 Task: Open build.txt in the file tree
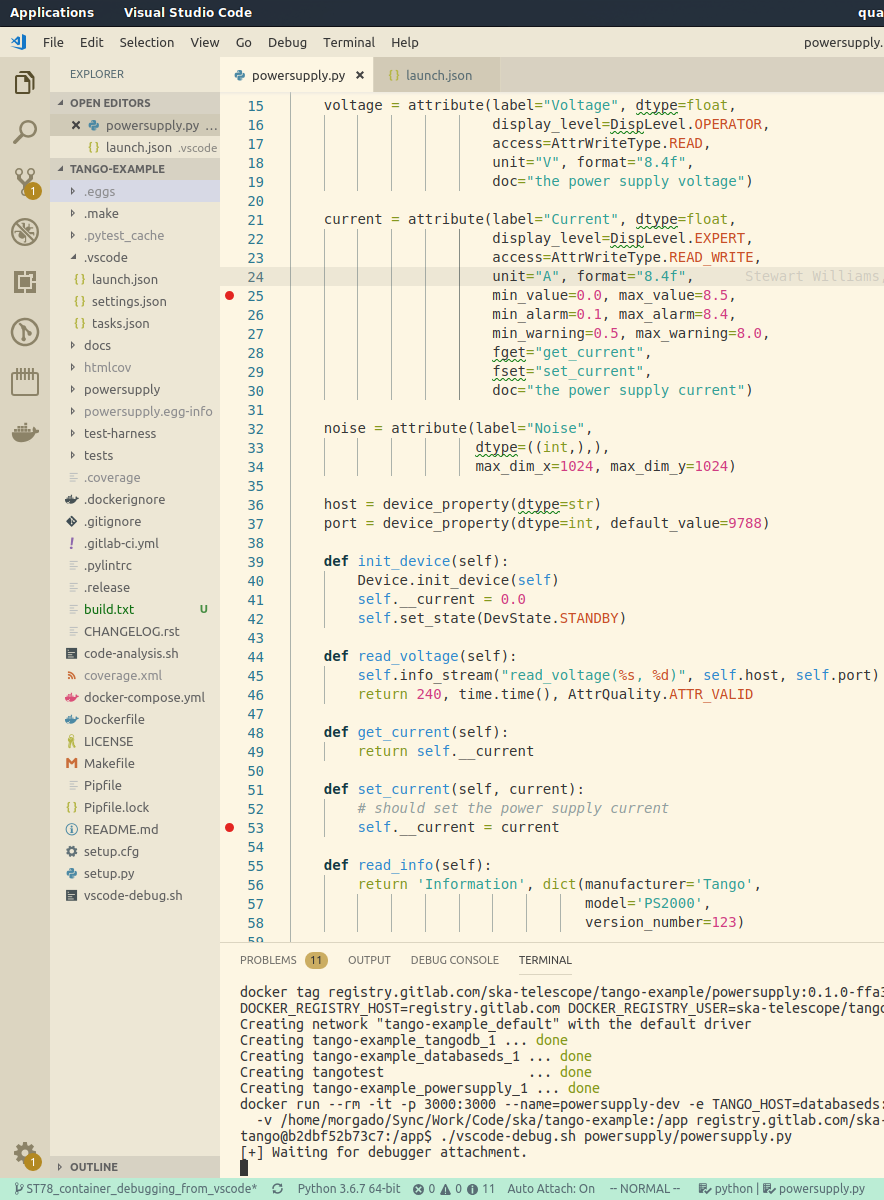click(x=135, y=609)
